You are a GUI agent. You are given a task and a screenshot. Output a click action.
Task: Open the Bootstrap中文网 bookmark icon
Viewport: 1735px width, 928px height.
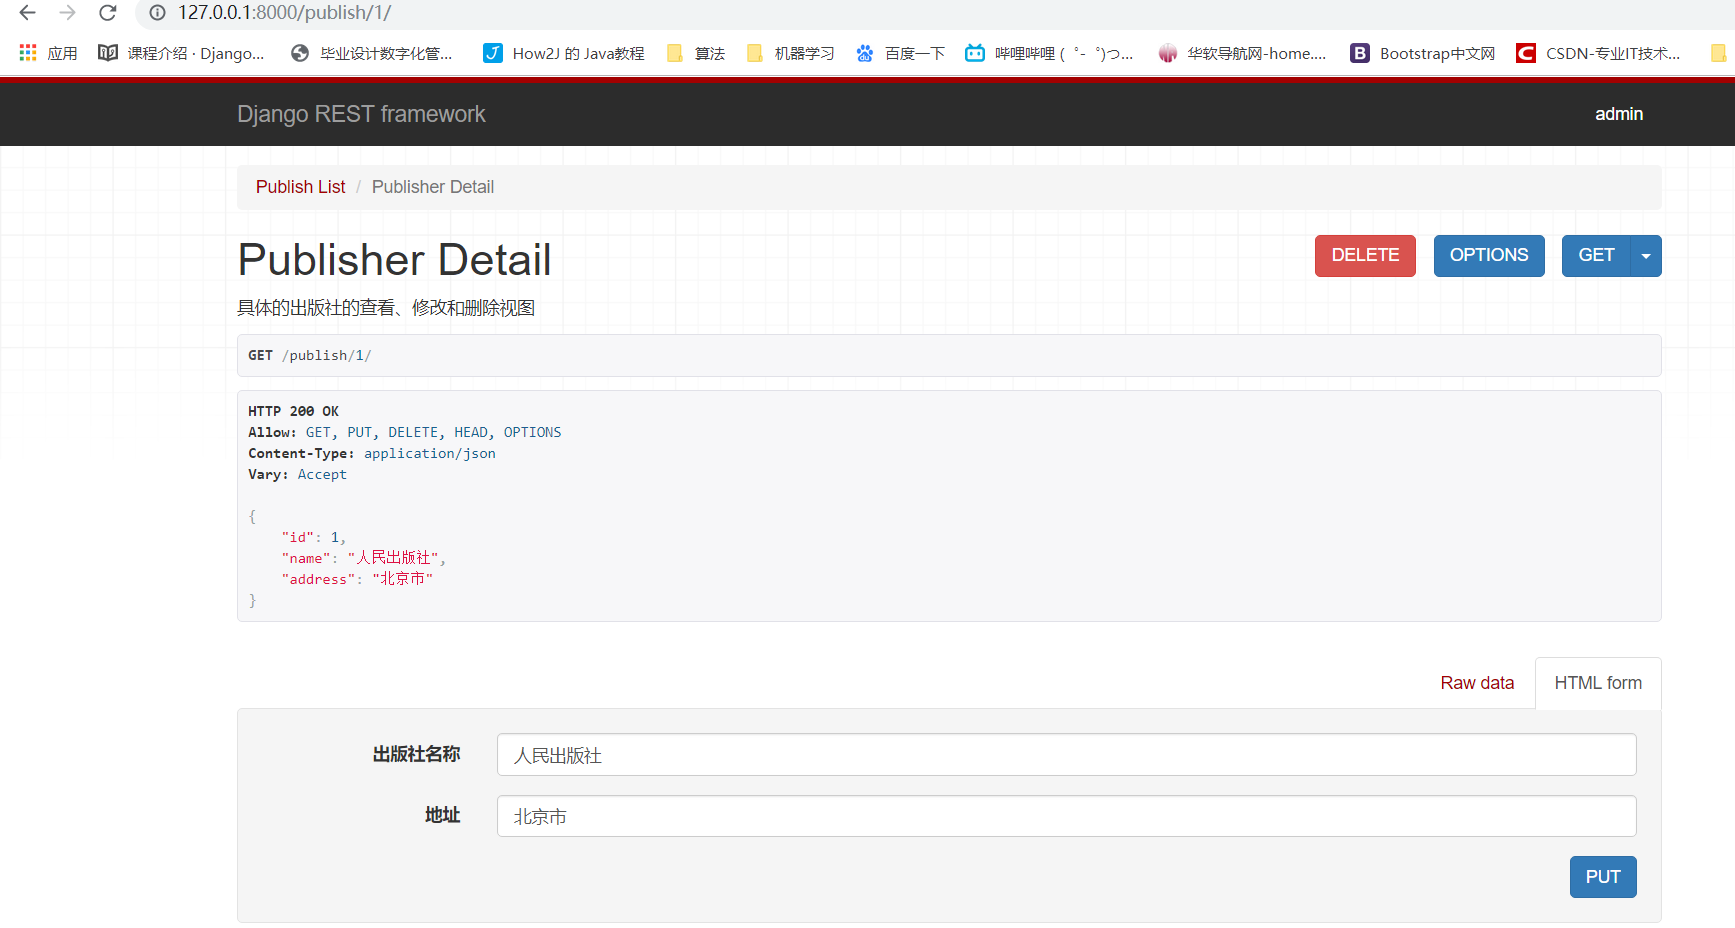[1360, 53]
